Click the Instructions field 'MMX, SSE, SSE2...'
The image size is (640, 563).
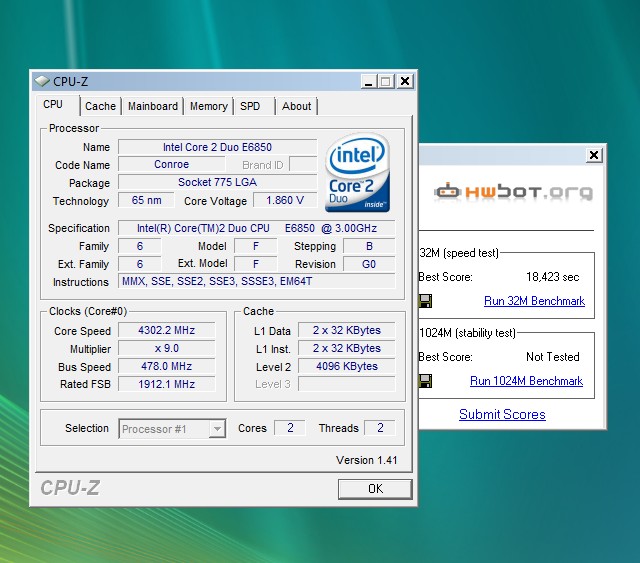click(256, 281)
